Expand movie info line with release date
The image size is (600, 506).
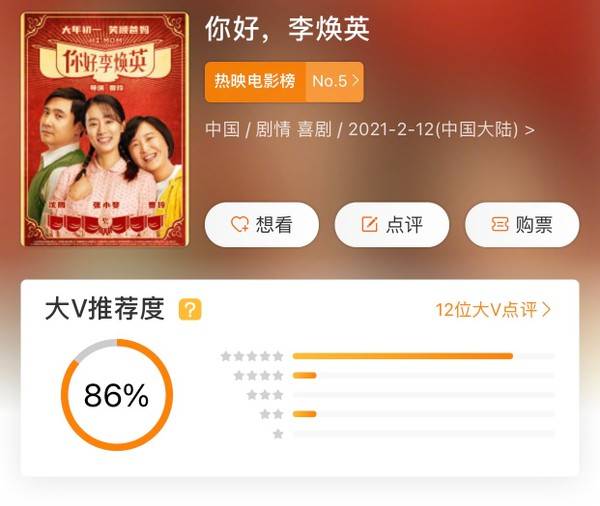point(370,129)
